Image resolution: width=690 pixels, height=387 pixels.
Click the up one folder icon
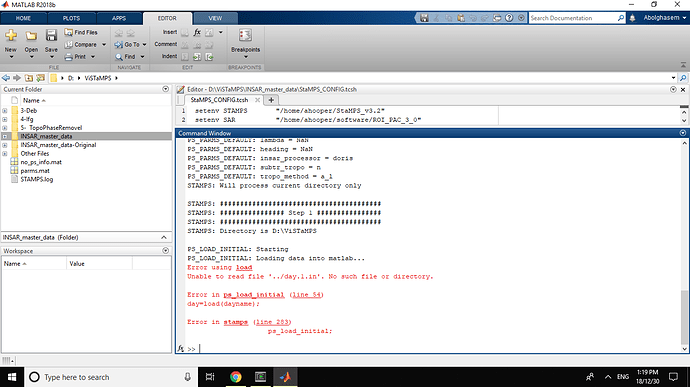click(x=29, y=78)
